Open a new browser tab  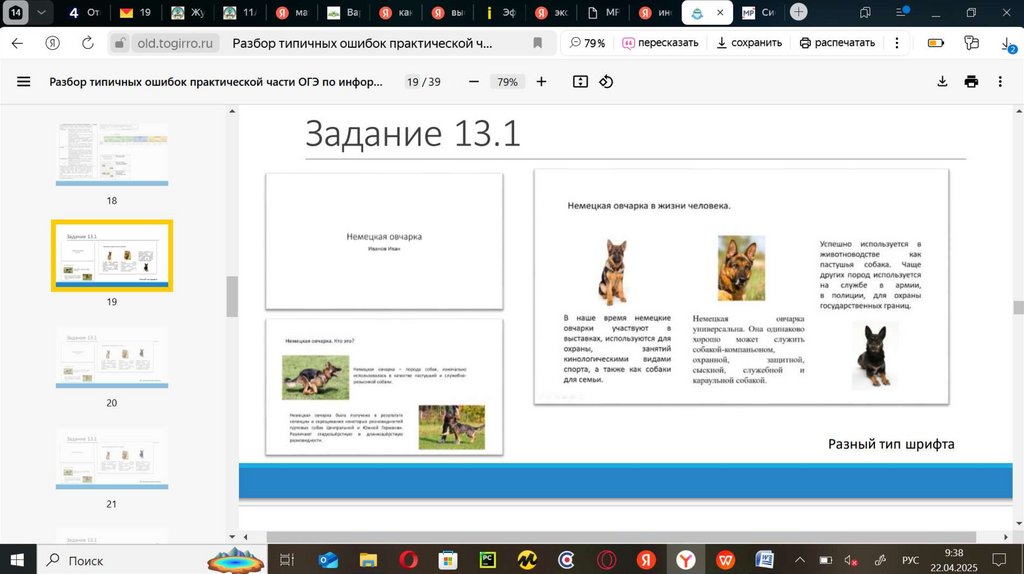tap(798, 12)
